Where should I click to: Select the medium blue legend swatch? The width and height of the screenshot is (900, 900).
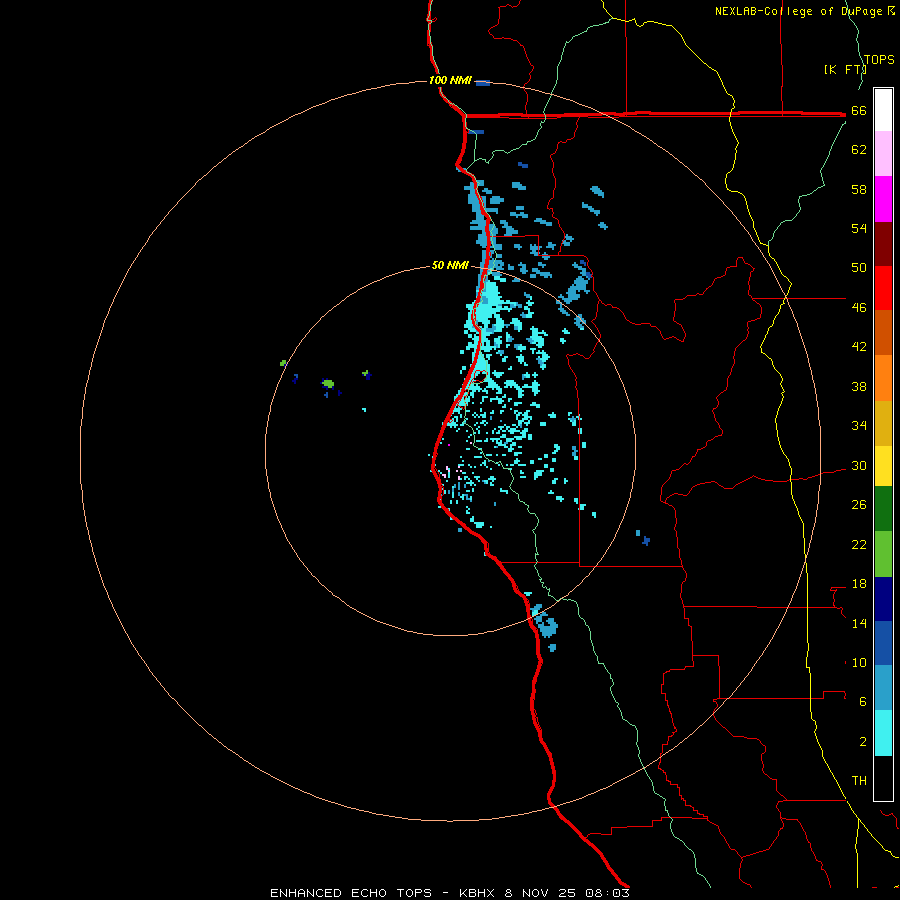(x=883, y=643)
